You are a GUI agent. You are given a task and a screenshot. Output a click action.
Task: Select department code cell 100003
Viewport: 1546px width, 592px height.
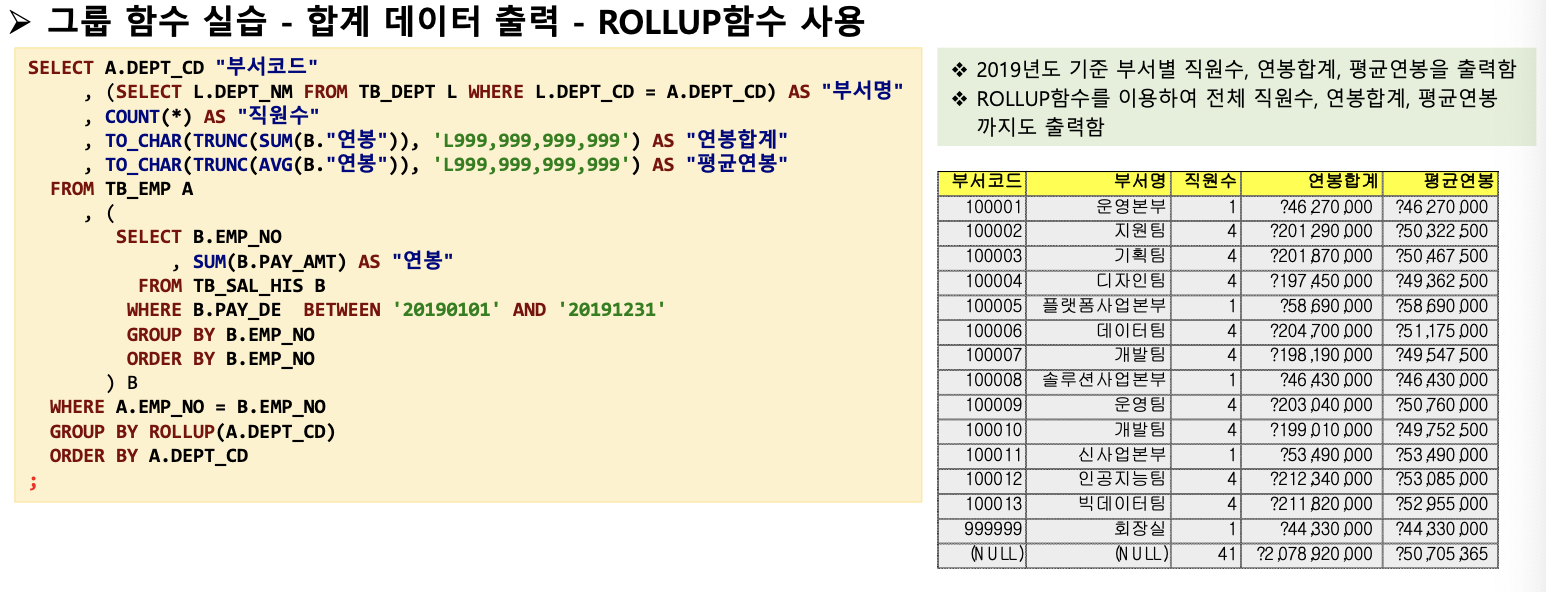982,257
